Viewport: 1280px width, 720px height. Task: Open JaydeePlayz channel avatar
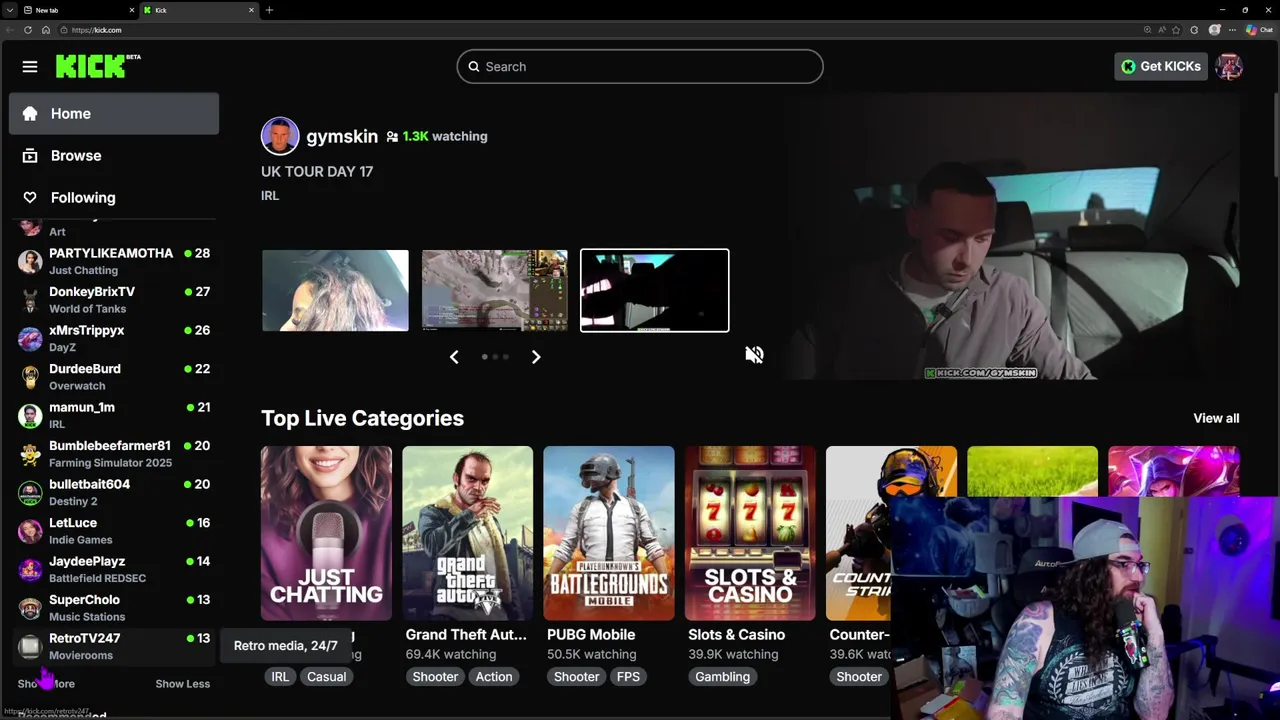pos(30,570)
